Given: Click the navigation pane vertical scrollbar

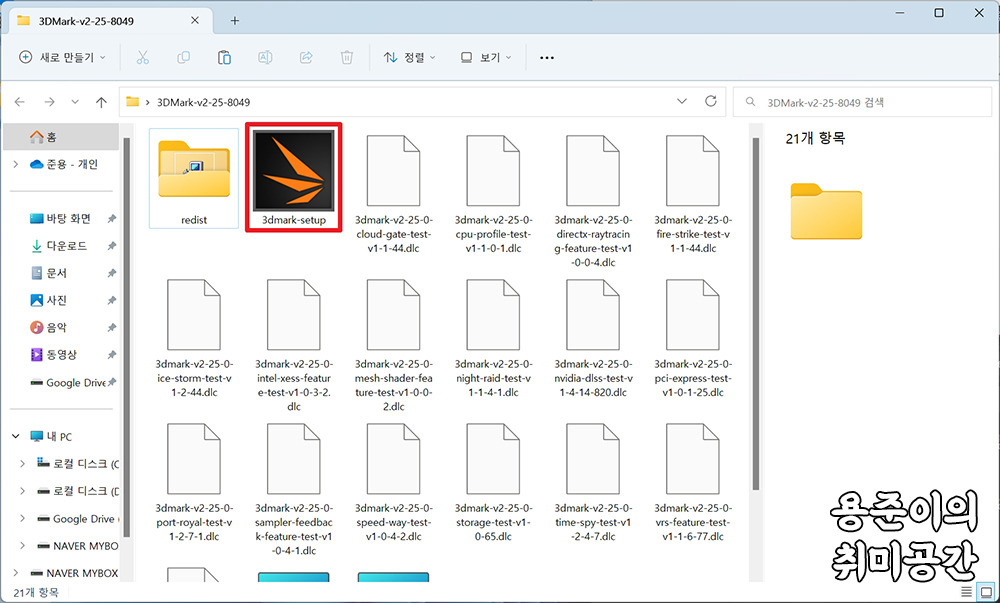Looking at the screenshot, I should coord(126,338).
